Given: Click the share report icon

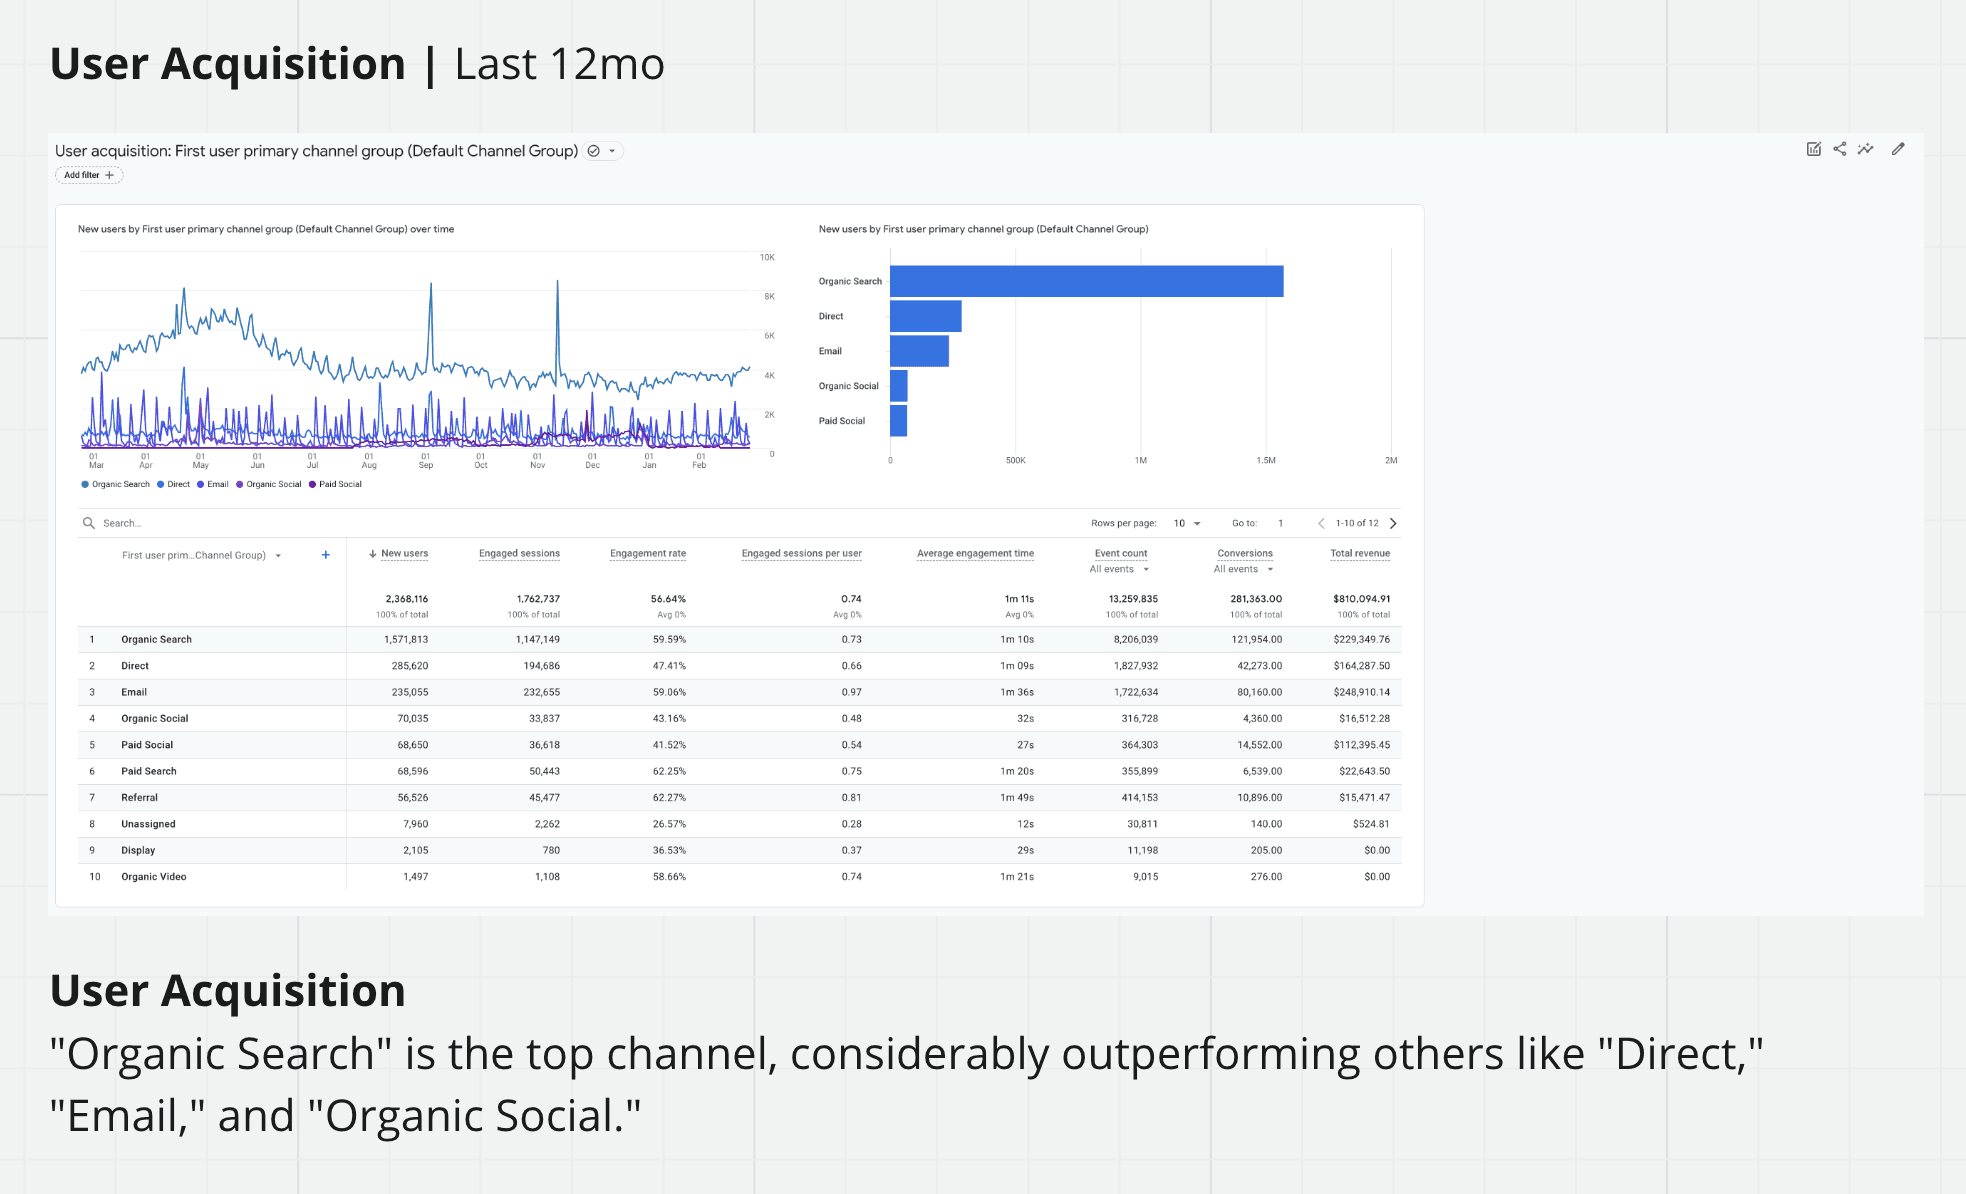Looking at the screenshot, I should [x=1839, y=149].
